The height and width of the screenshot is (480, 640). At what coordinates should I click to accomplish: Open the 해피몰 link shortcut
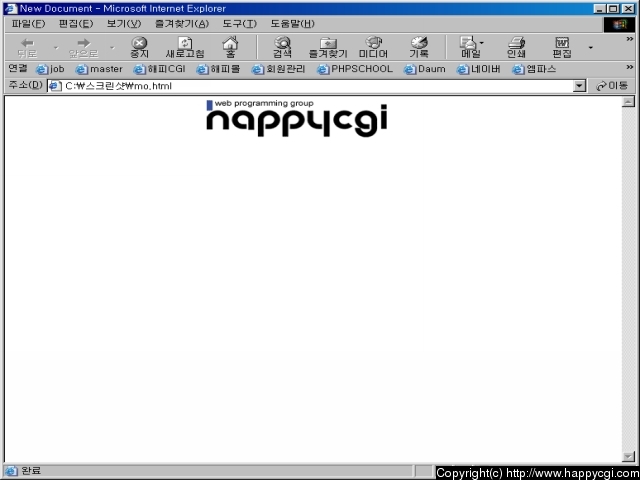[218, 69]
